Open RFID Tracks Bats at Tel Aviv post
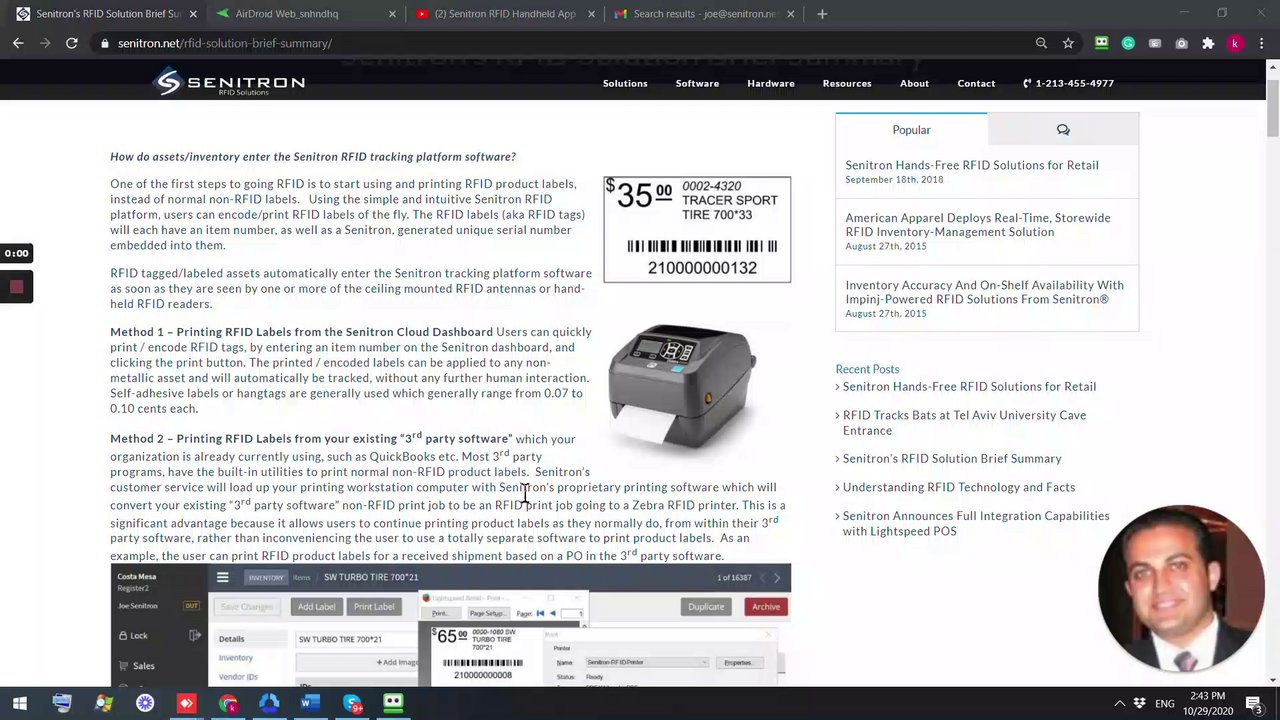The height and width of the screenshot is (720, 1280). point(964,422)
